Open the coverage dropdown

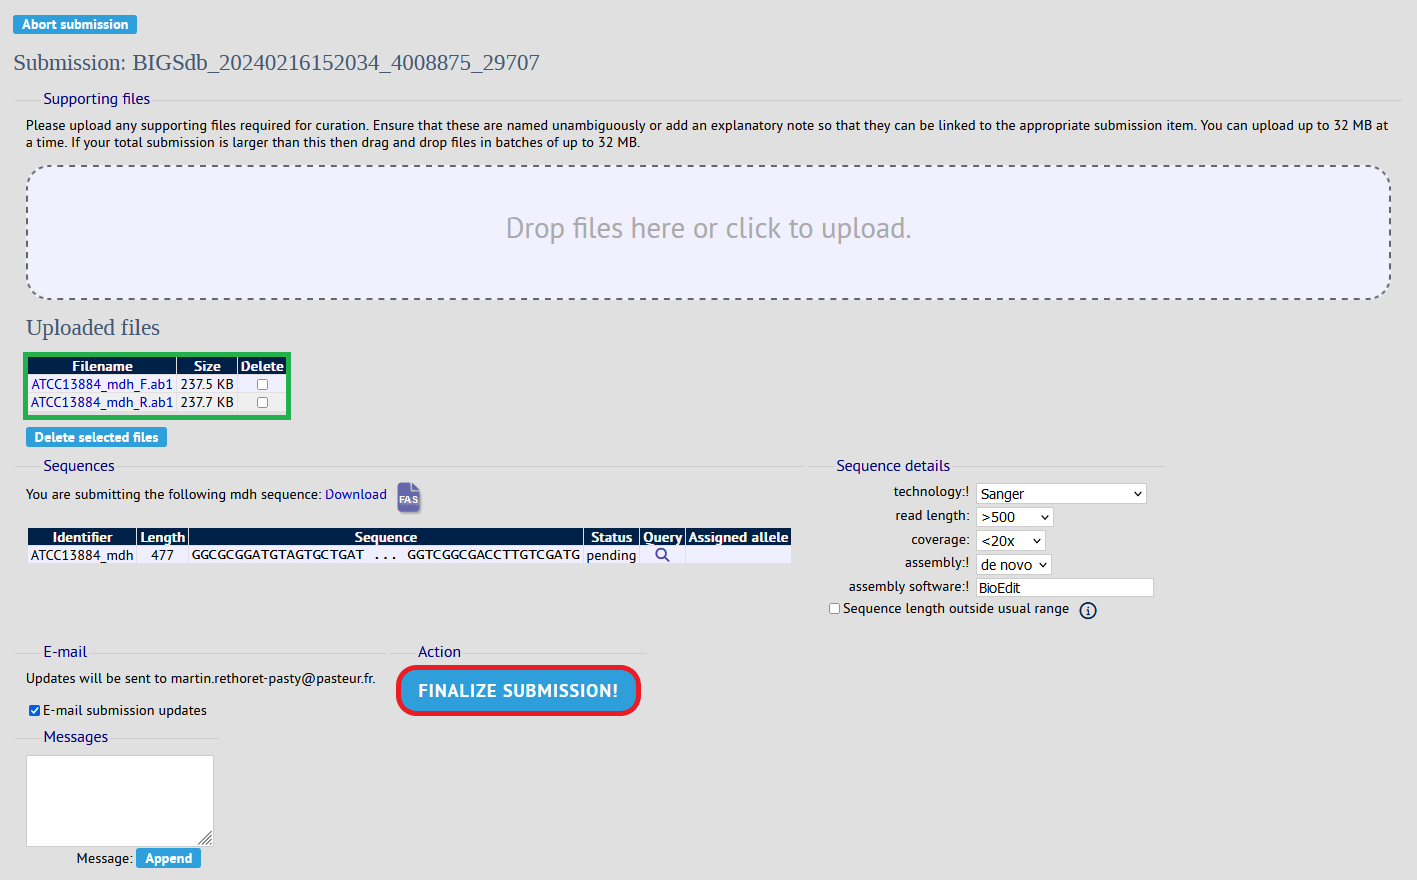pyautogui.click(x=1010, y=541)
